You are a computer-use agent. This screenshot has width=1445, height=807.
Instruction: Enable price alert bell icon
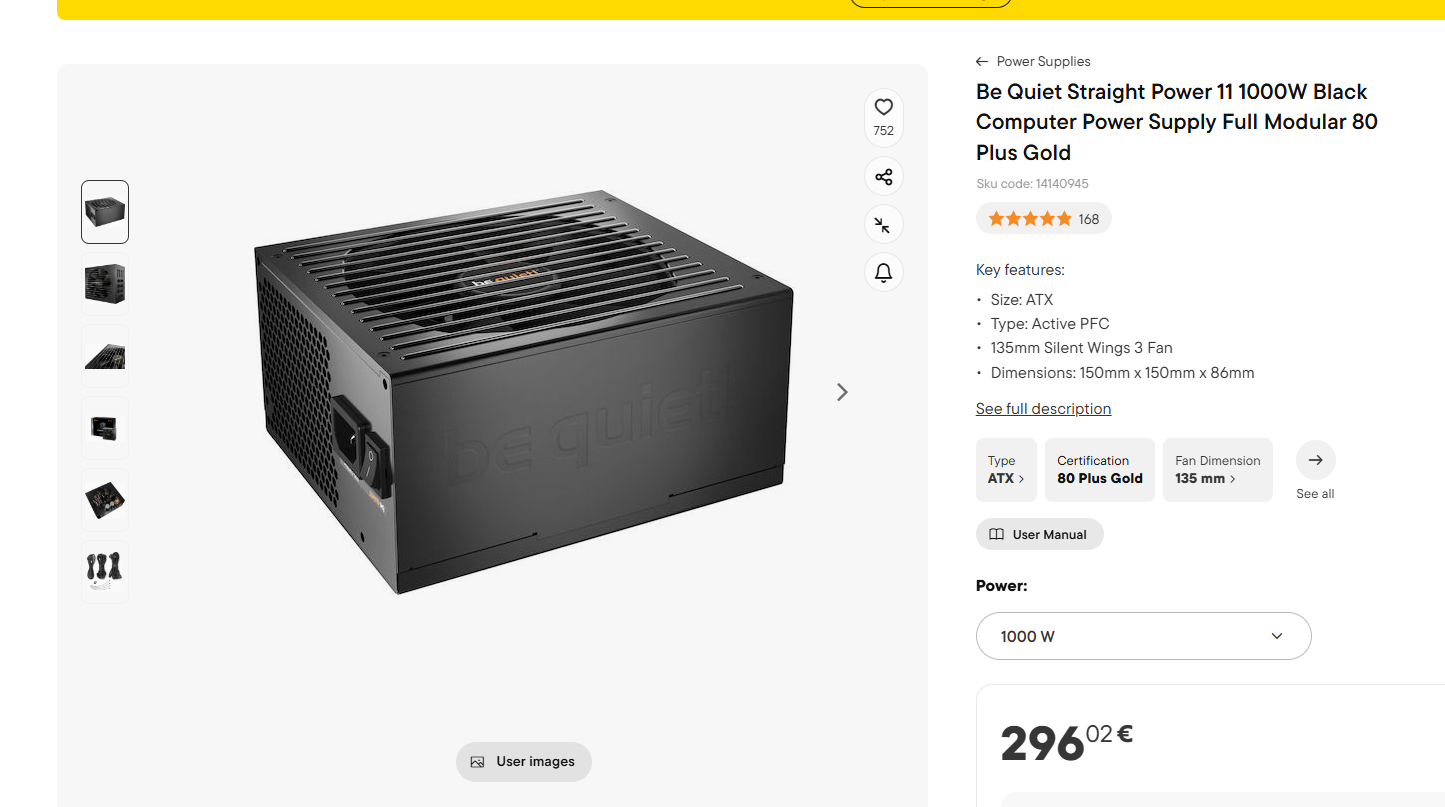pyautogui.click(x=883, y=272)
